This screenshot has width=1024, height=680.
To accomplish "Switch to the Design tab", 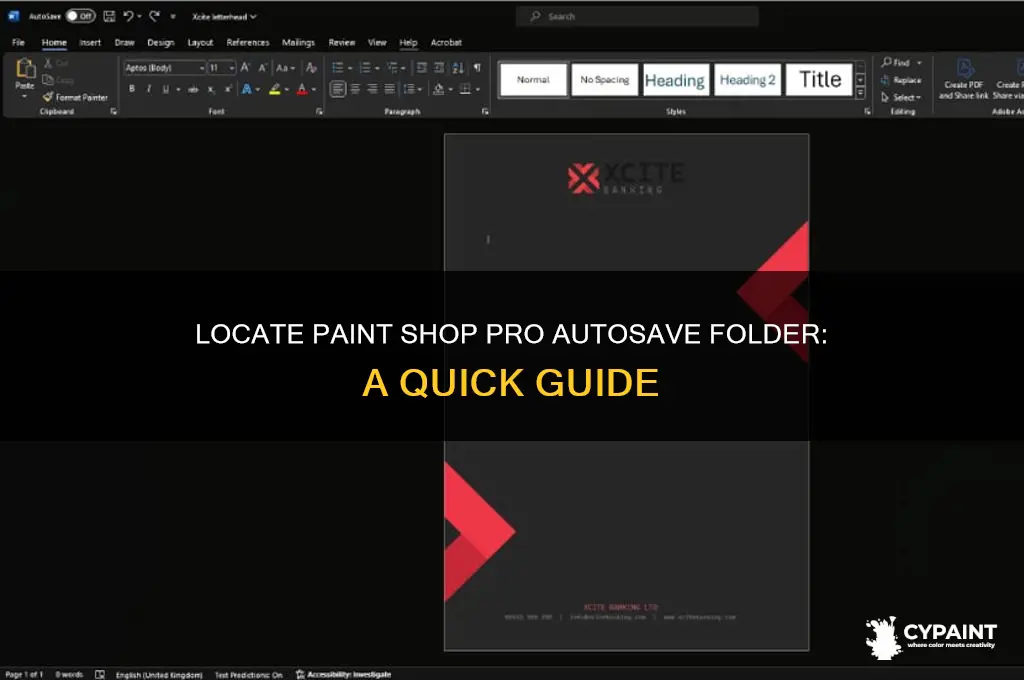I will [161, 42].
